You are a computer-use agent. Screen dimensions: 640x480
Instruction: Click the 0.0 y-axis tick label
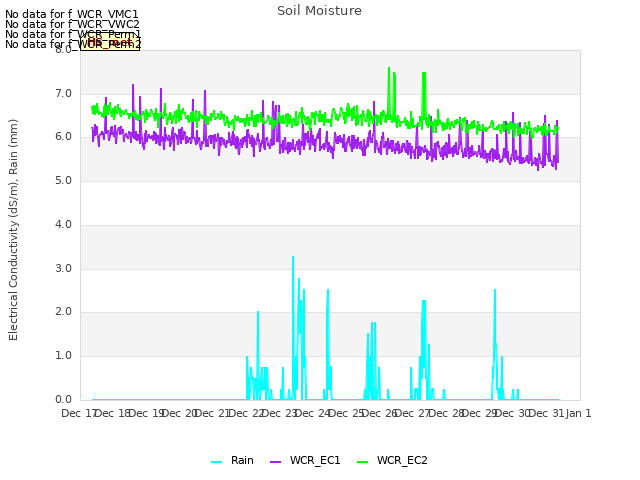63,399
